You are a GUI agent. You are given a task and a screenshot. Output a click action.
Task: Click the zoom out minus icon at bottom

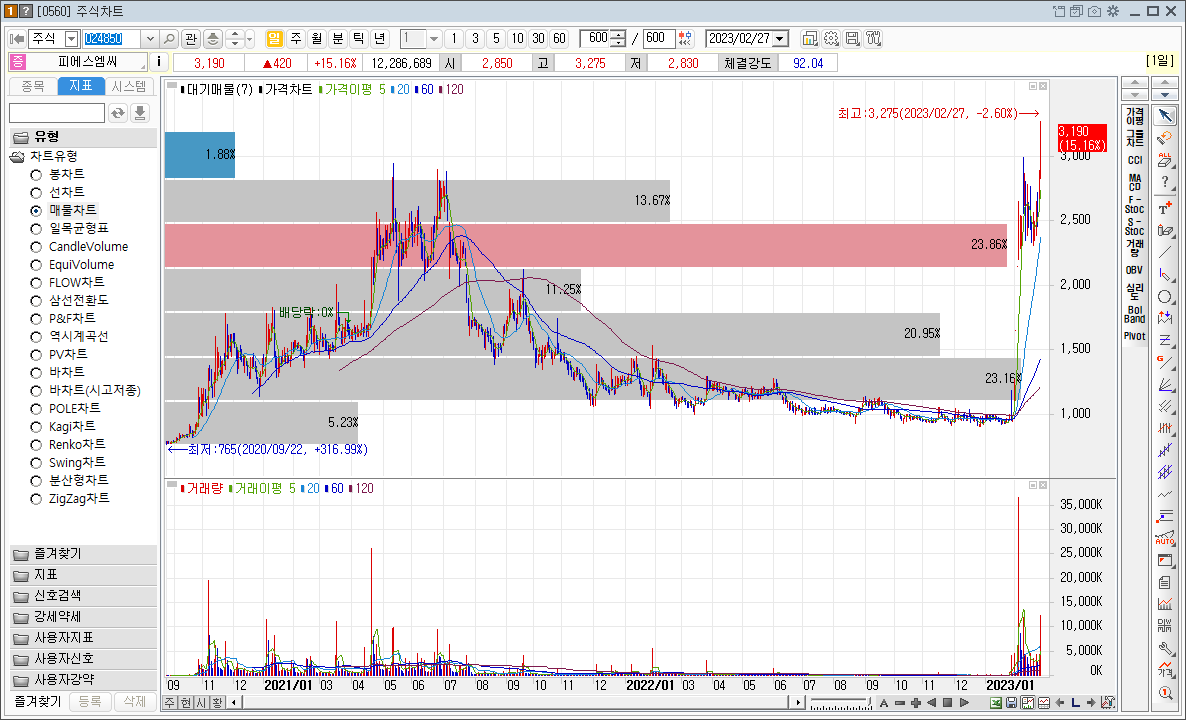click(x=900, y=703)
